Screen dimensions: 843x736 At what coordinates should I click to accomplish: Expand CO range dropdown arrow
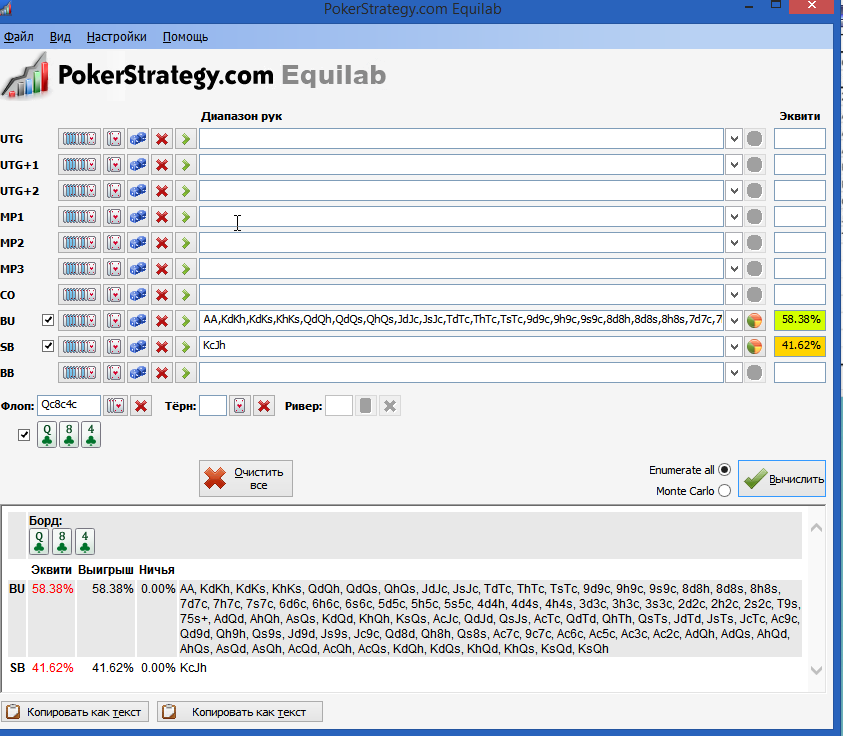[x=734, y=295]
